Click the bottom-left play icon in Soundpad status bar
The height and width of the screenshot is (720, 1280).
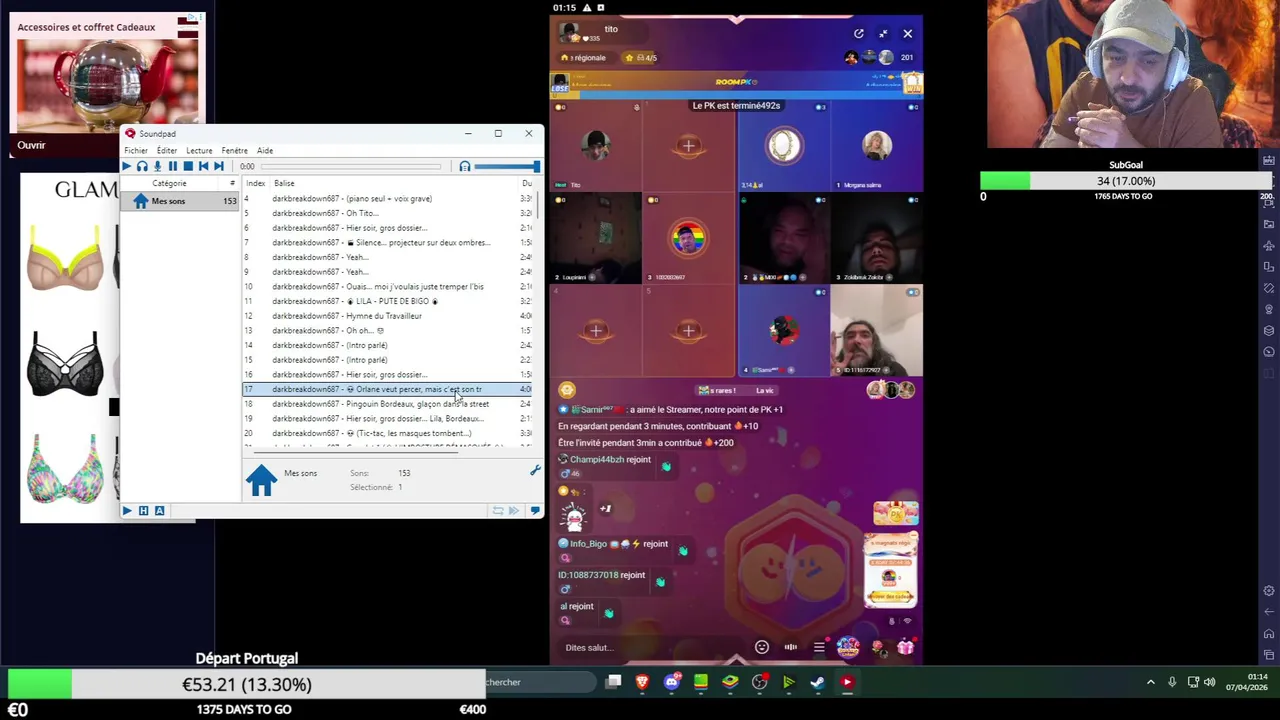point(127,511)
